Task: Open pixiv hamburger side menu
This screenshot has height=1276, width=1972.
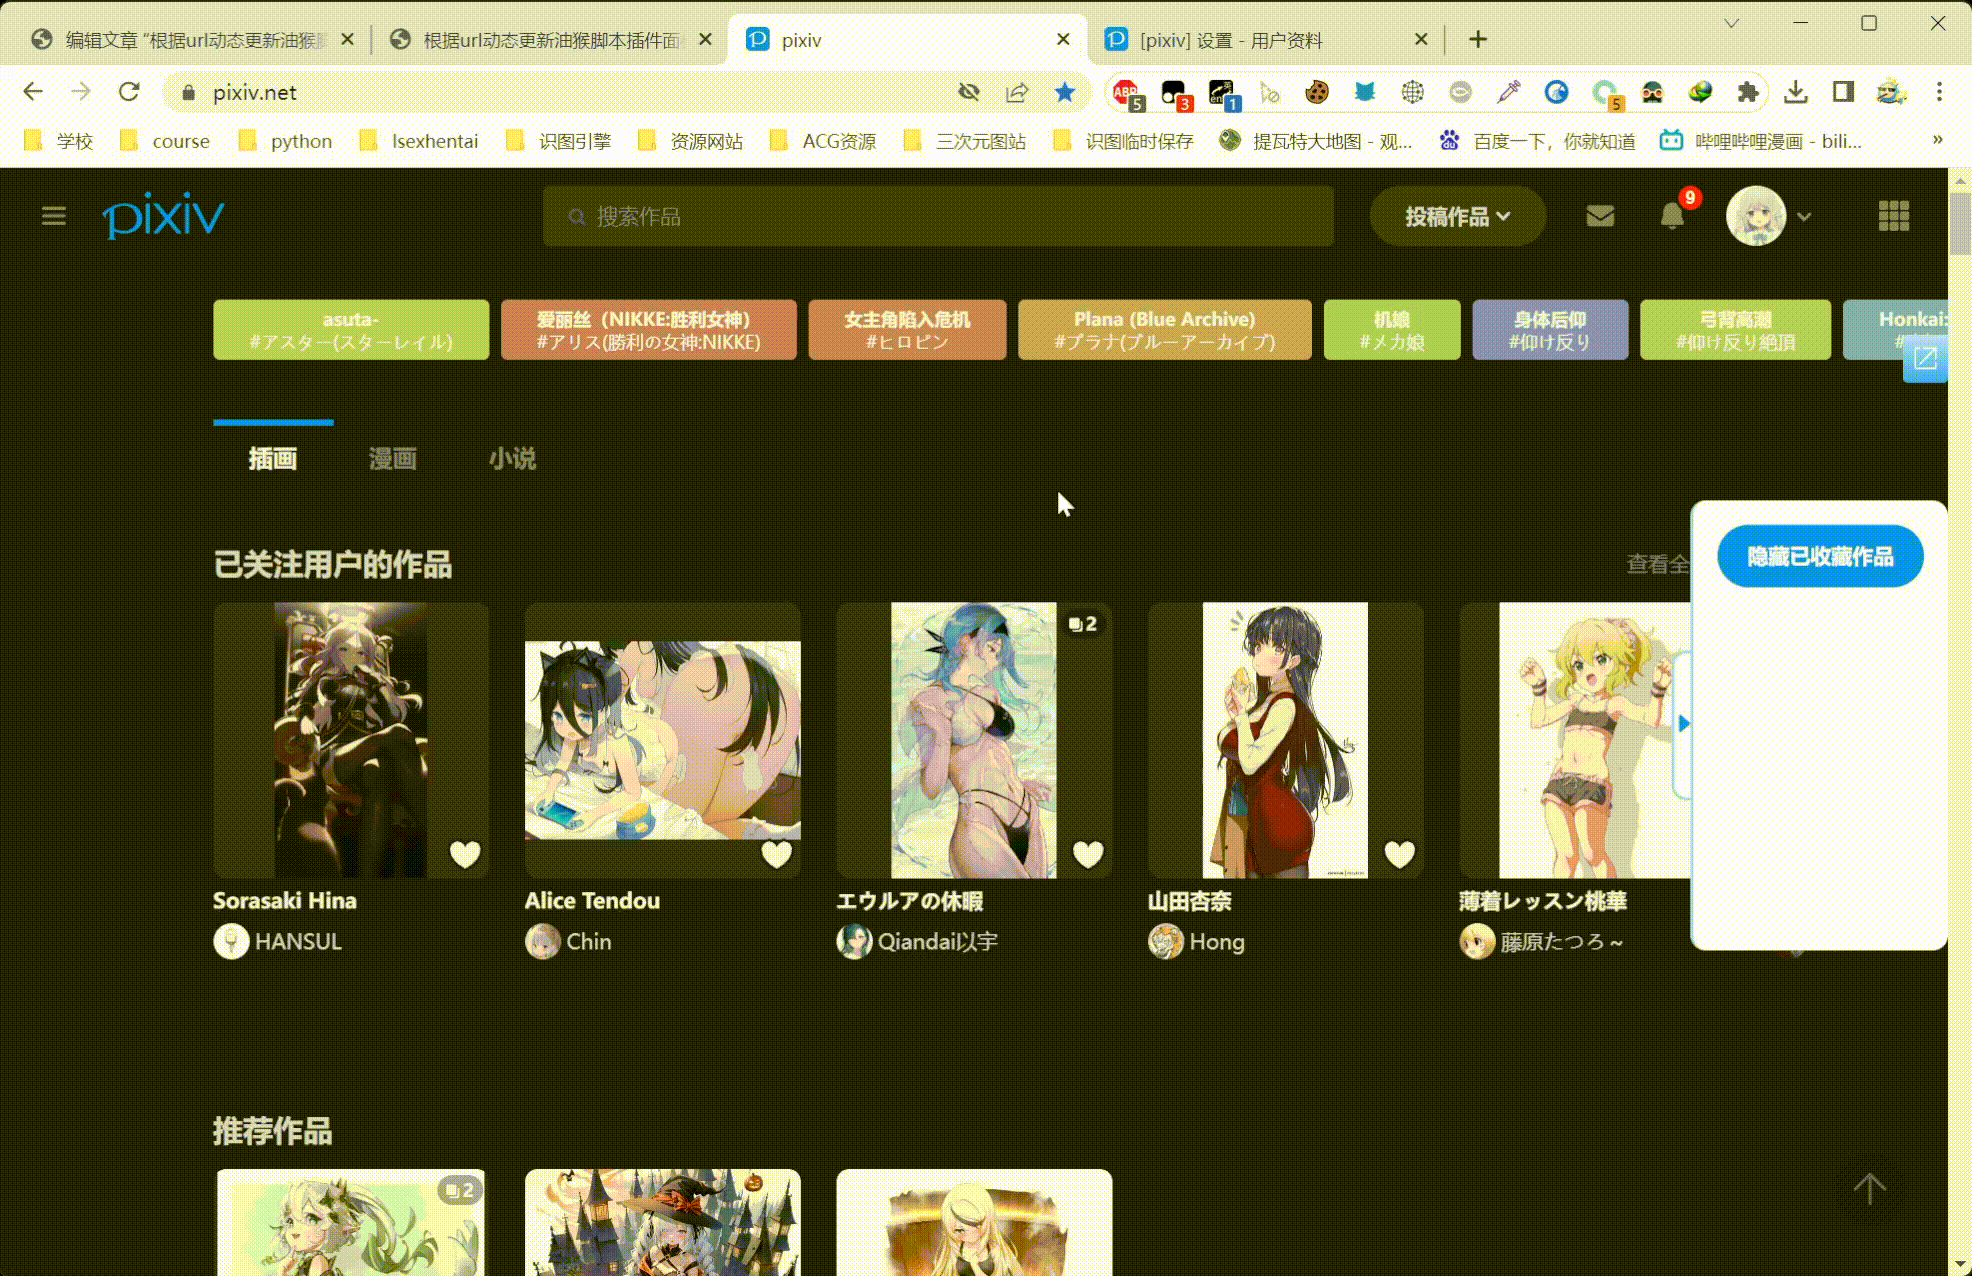Action: coord(54,216)
